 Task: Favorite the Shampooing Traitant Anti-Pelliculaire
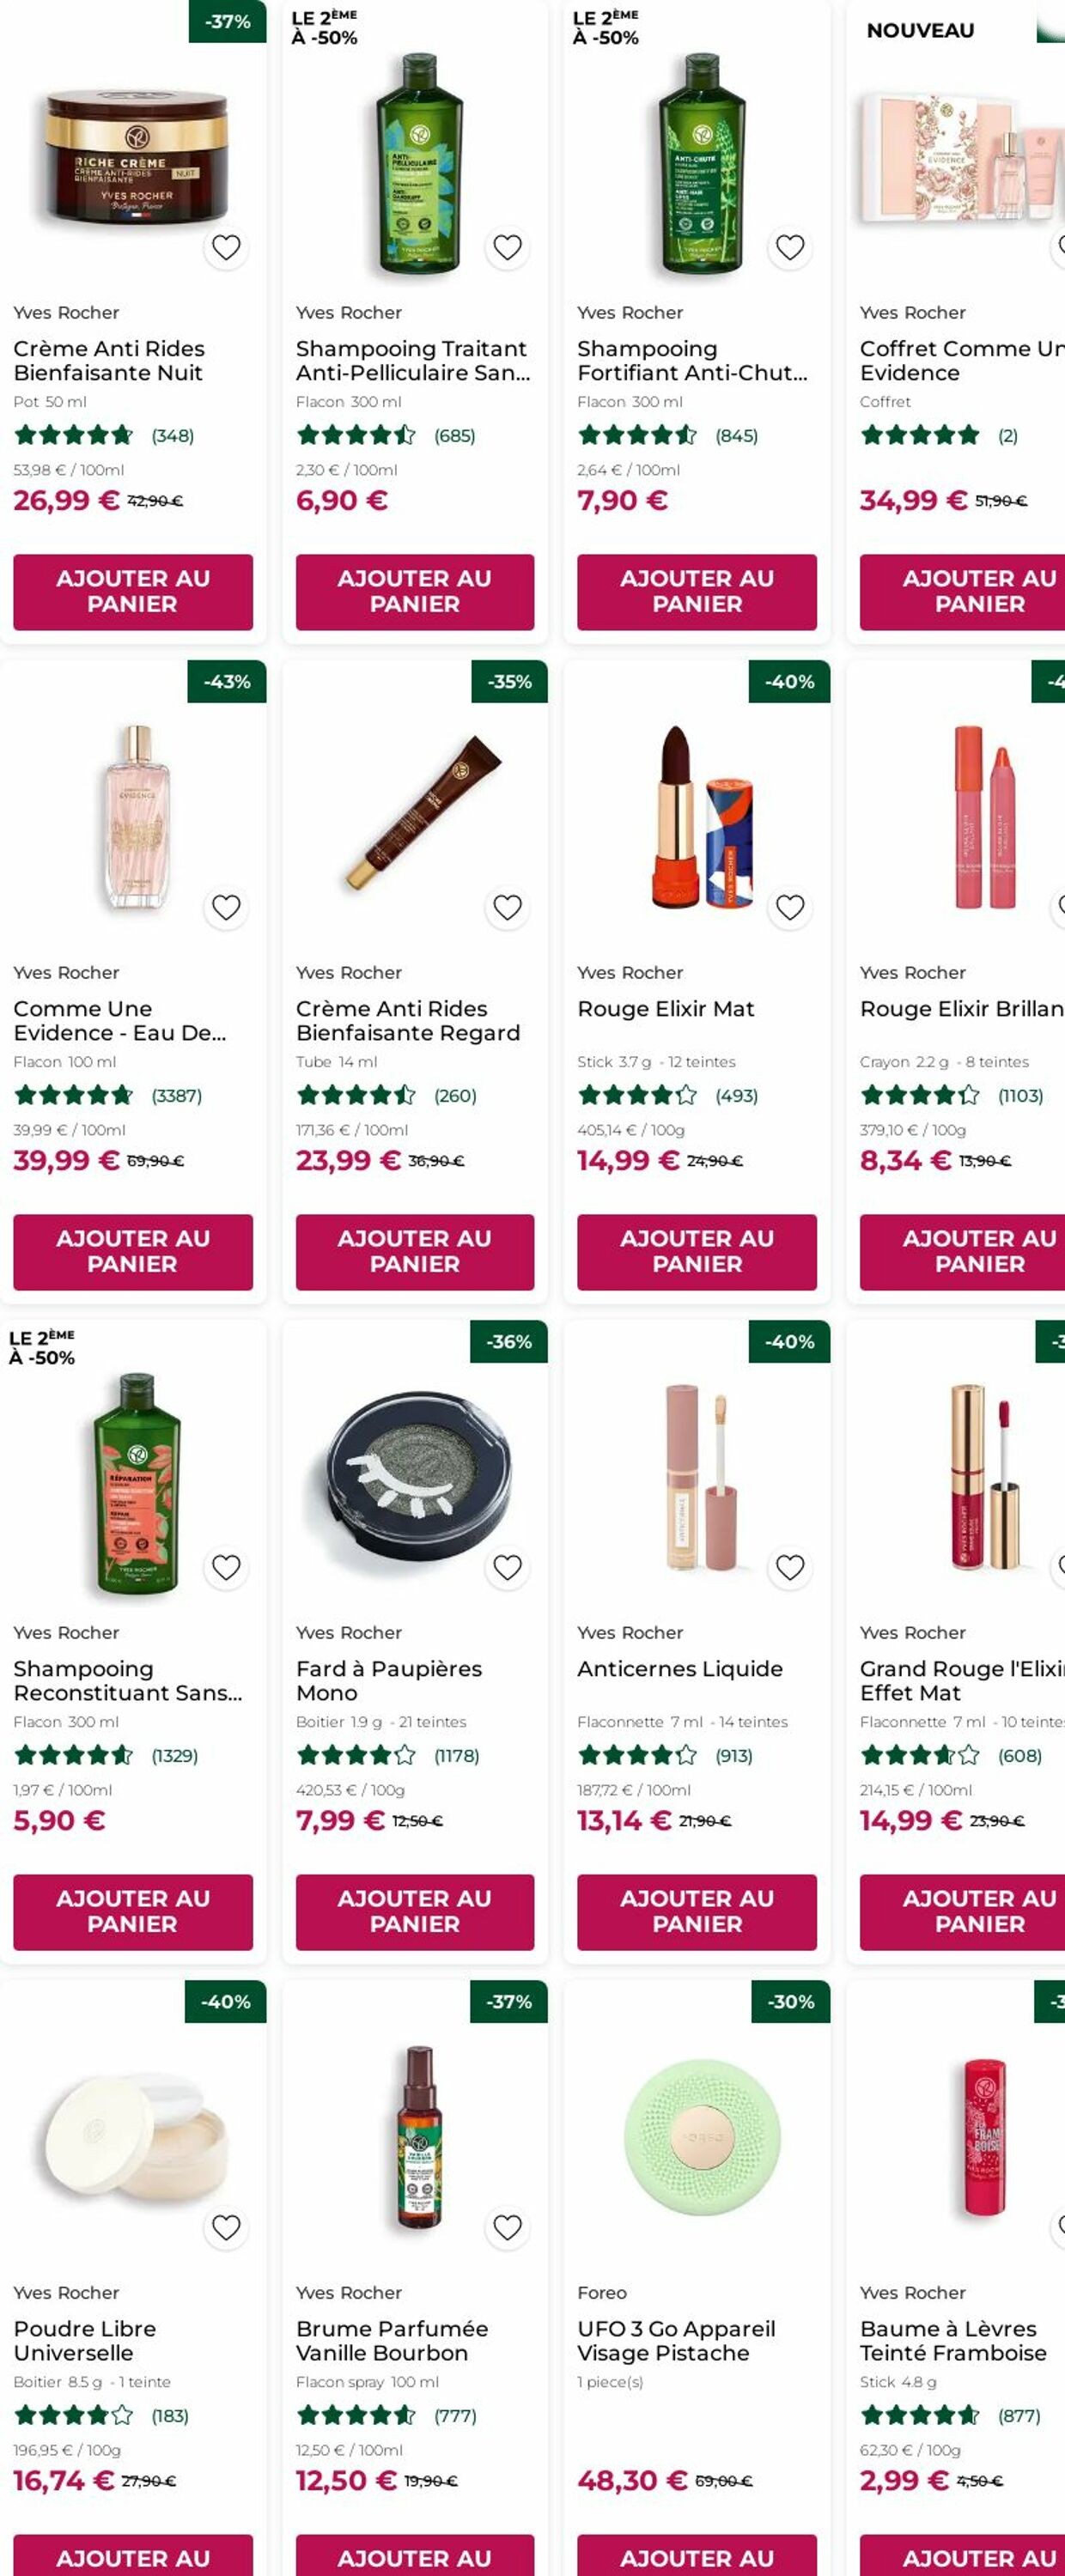pos(508,246)
